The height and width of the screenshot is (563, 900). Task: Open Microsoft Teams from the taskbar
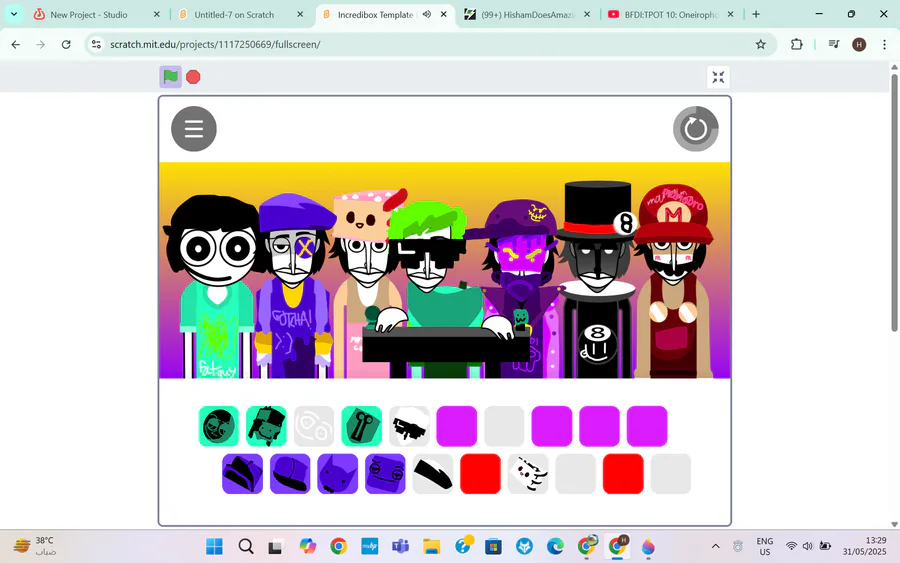(x=400, y=546)
